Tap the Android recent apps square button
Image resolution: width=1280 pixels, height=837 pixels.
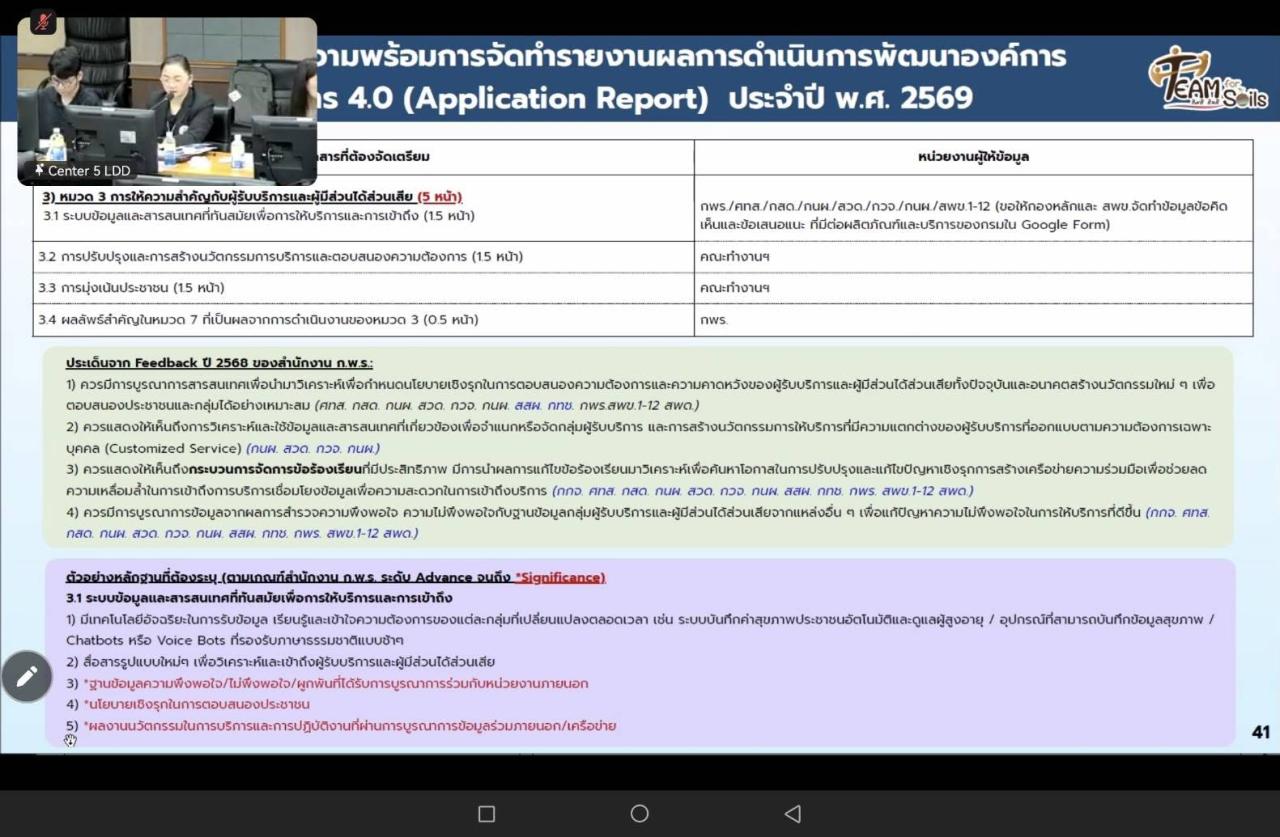(486, 814)
